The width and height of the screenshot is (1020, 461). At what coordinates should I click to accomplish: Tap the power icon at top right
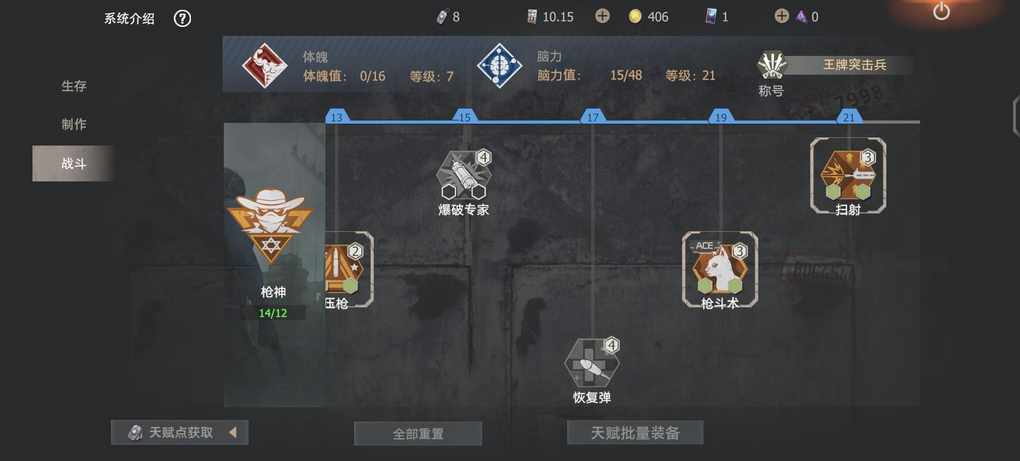[x=941, y=11]
